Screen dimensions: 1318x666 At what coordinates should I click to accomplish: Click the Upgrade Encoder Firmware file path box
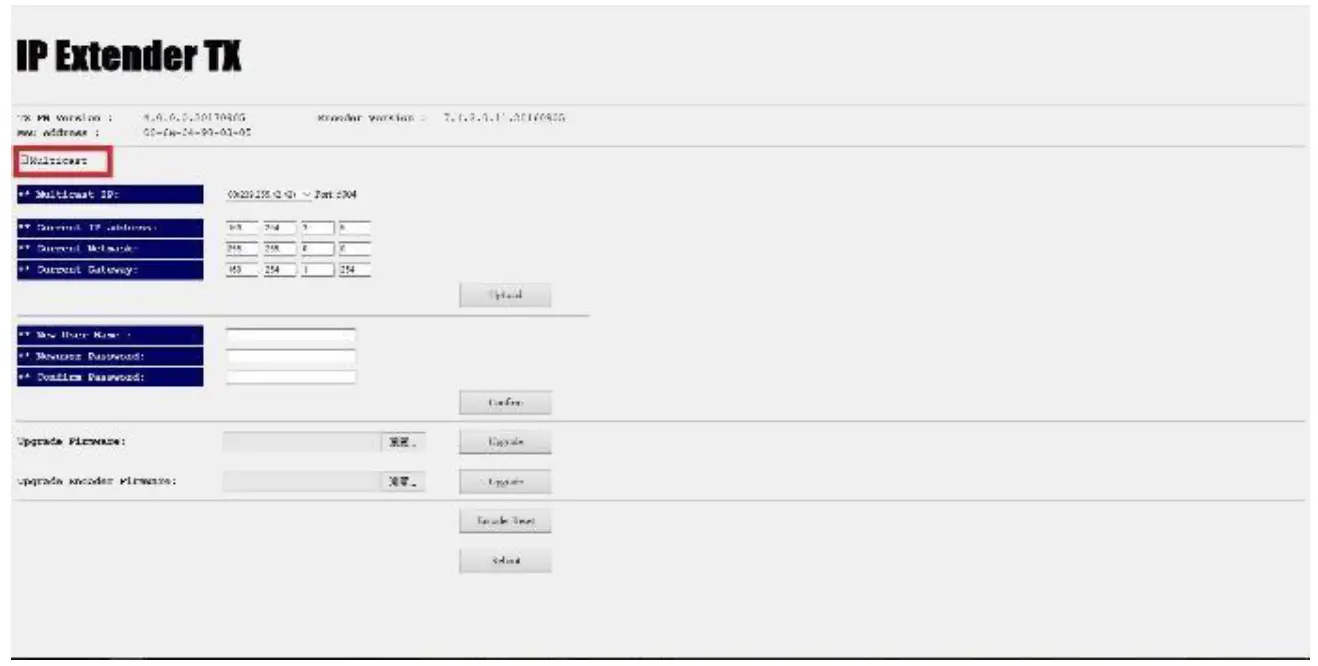click(x=301, y=482)
